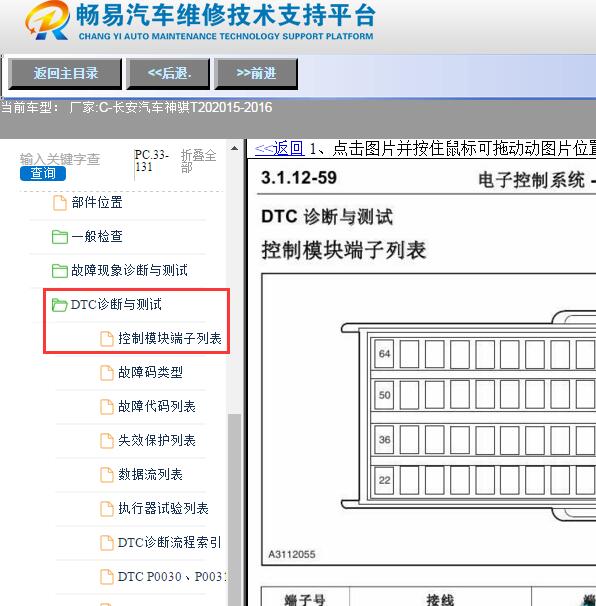Click terminal 50 in the connector diagram

tap(384, 395)
